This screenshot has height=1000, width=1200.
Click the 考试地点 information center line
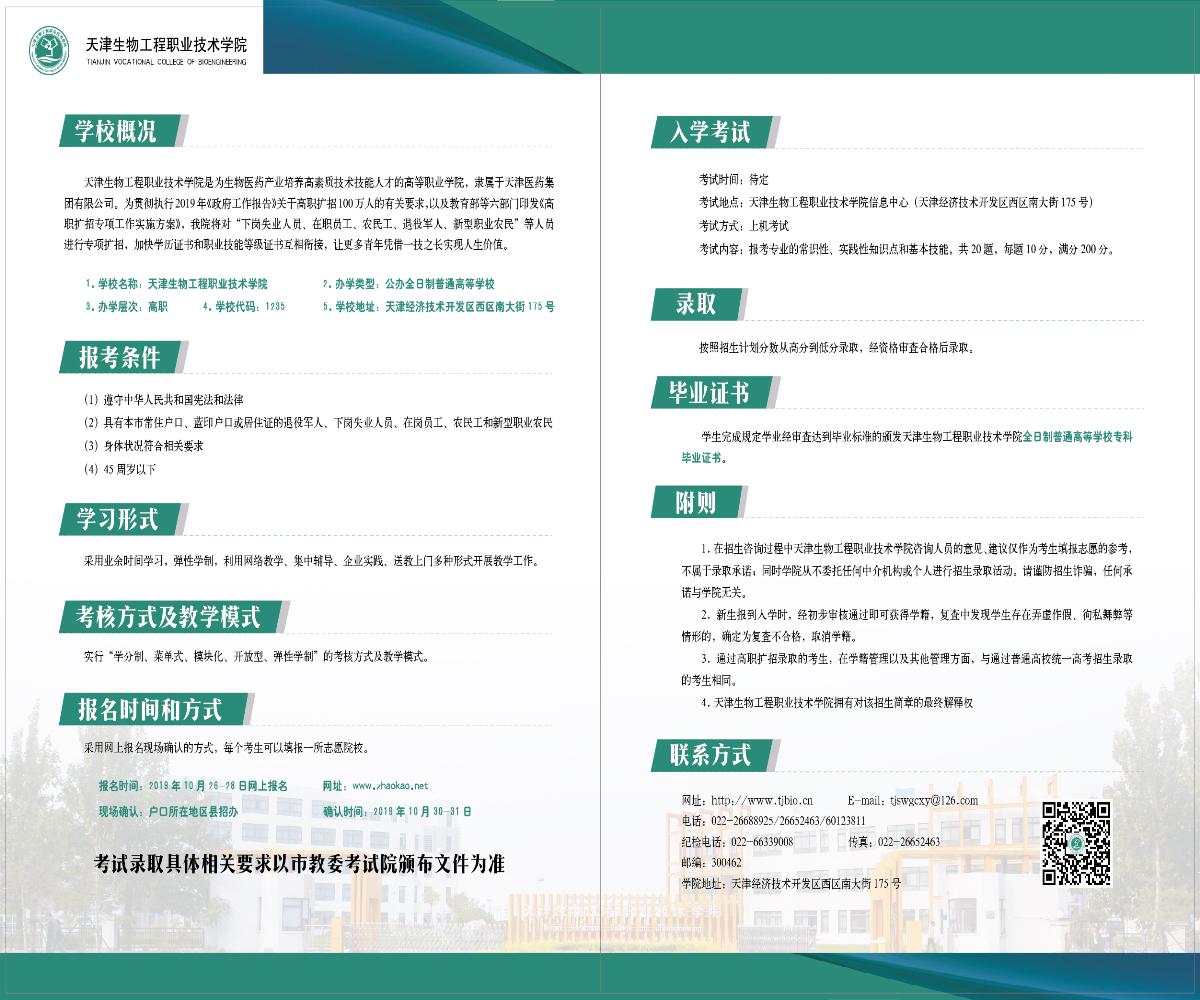(x=895, y=202)
